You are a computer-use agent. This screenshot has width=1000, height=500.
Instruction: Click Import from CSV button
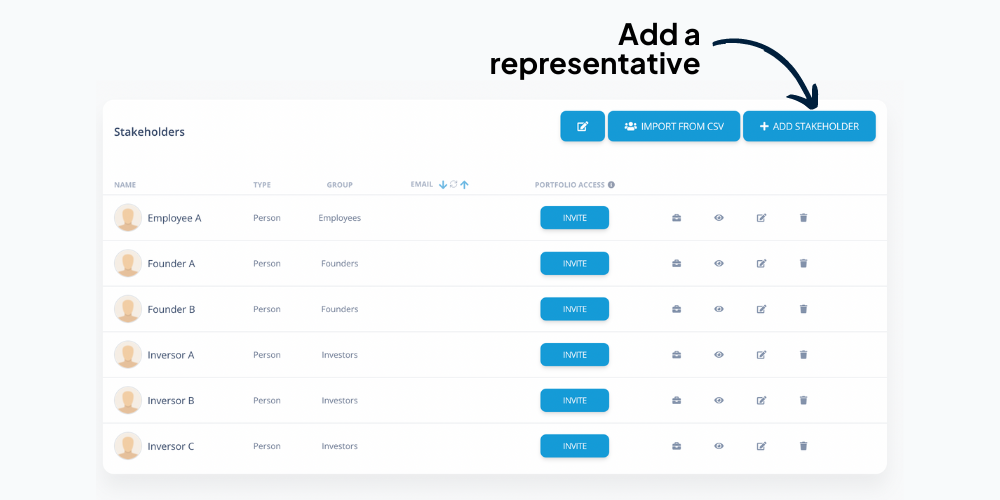coord(673,126)
